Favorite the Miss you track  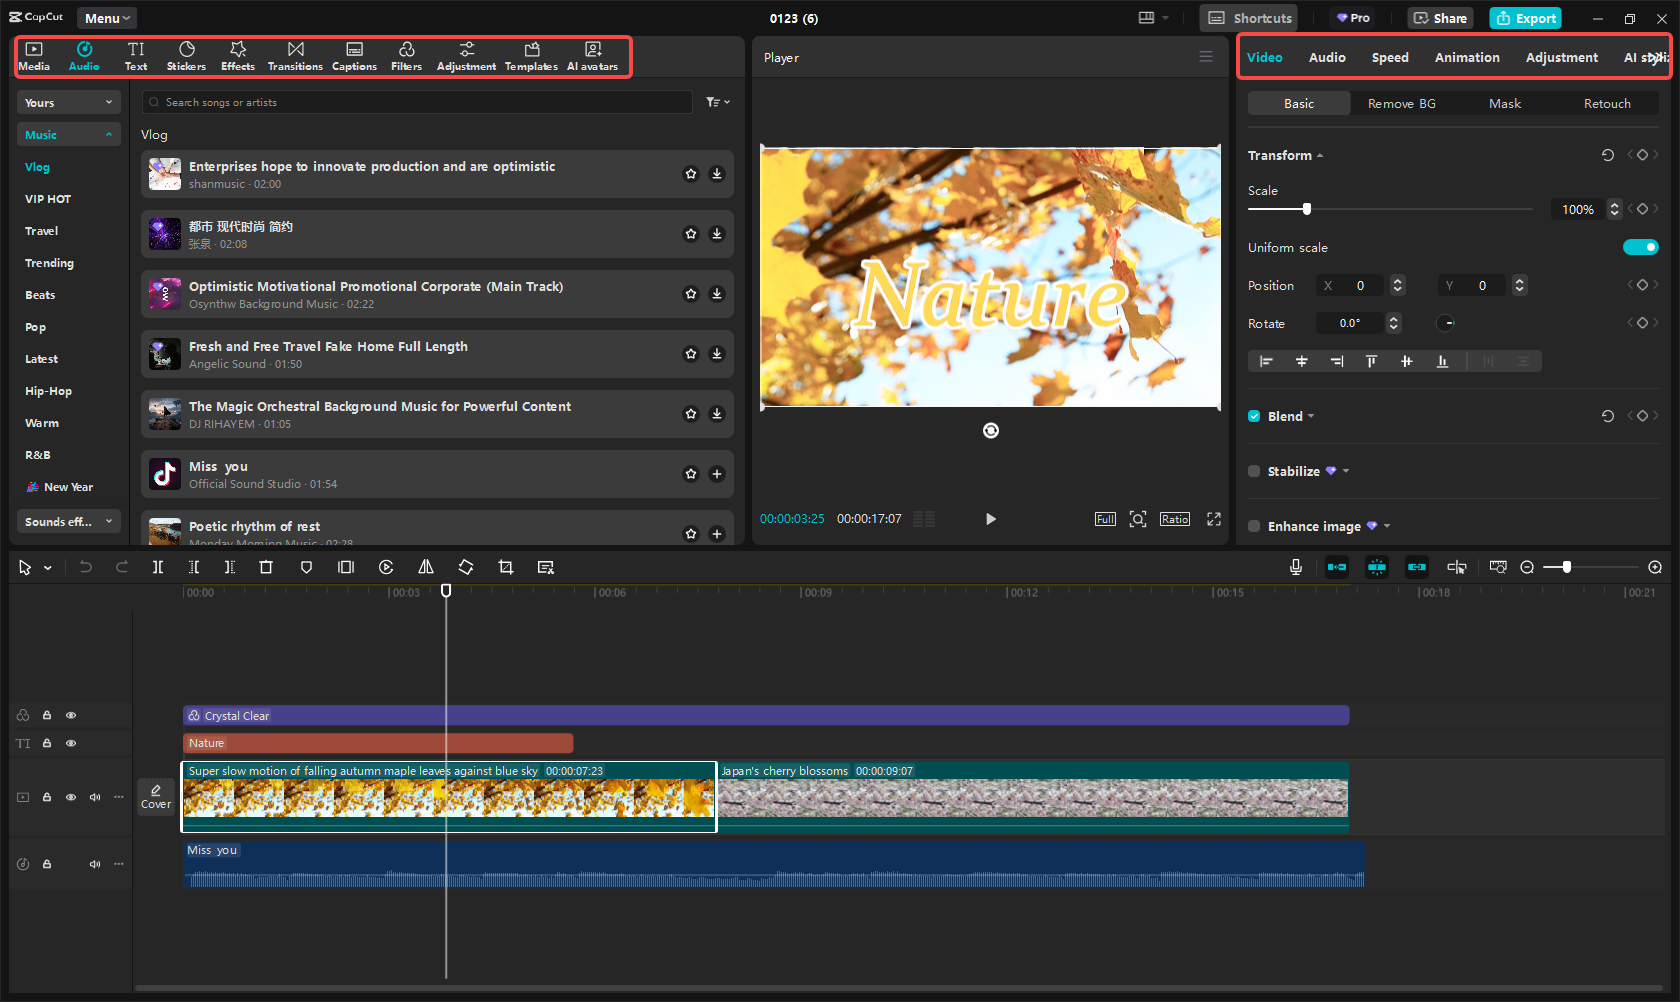pyautogui.click(x=690, y=474)
